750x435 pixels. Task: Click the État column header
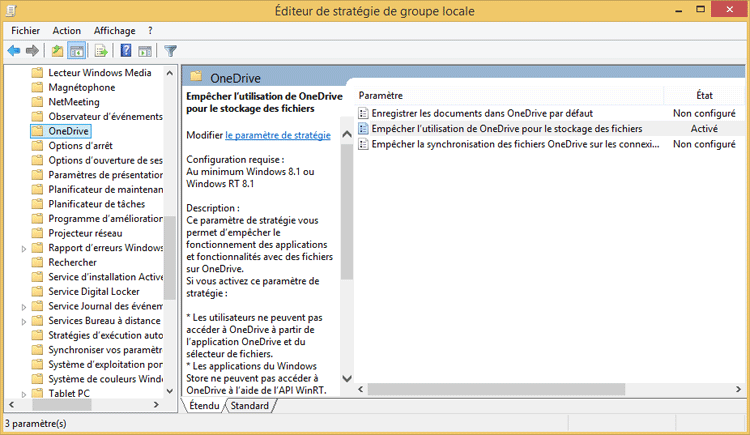[x=704, y=95]
